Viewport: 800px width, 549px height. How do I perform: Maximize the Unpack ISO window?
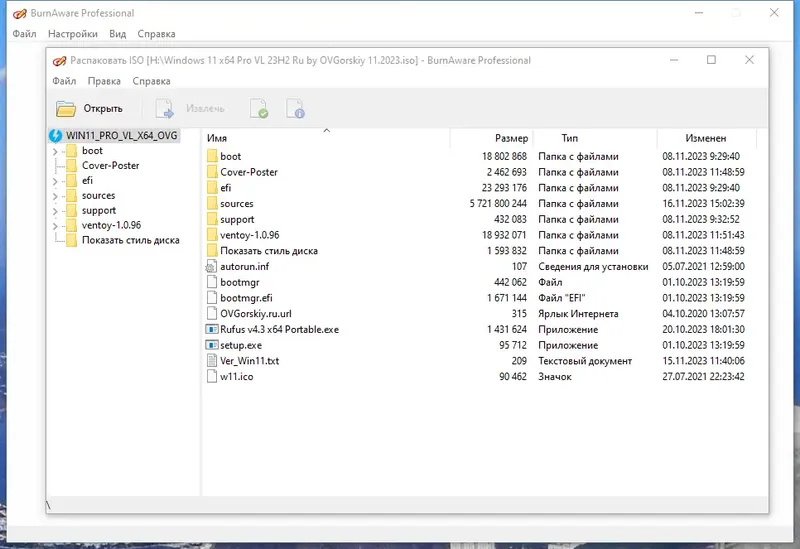pos(711,60)
